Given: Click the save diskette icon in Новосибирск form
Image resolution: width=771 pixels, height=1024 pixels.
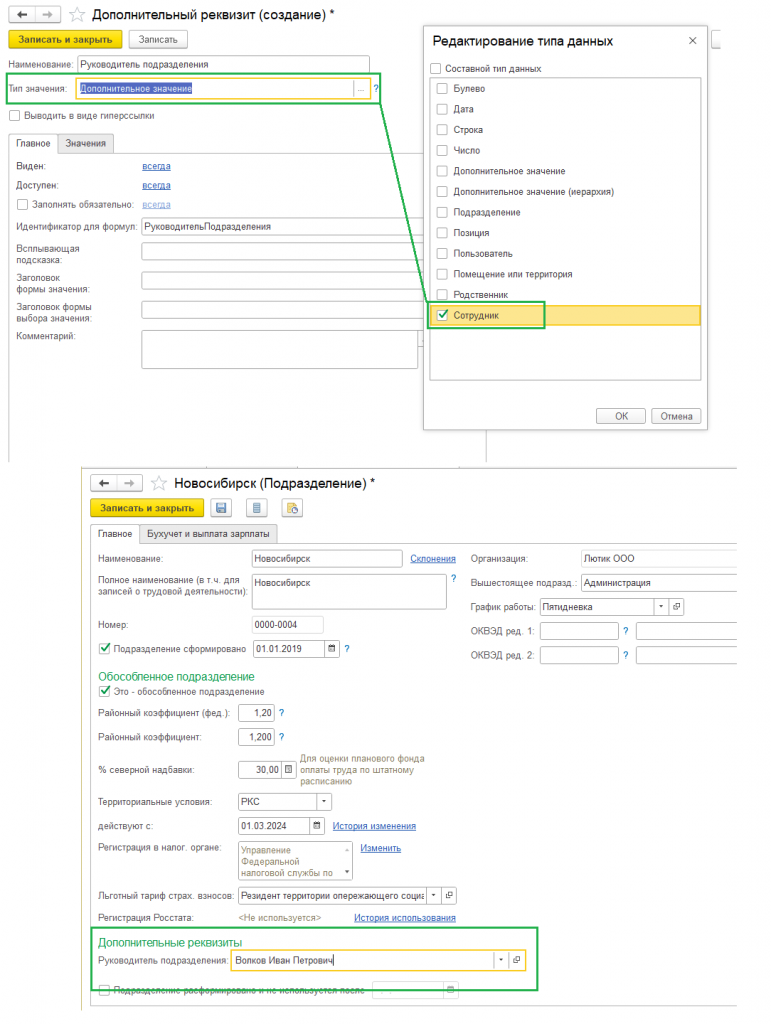Looking at the screenshot, I should pyautogui.click(x=221, y=508).
